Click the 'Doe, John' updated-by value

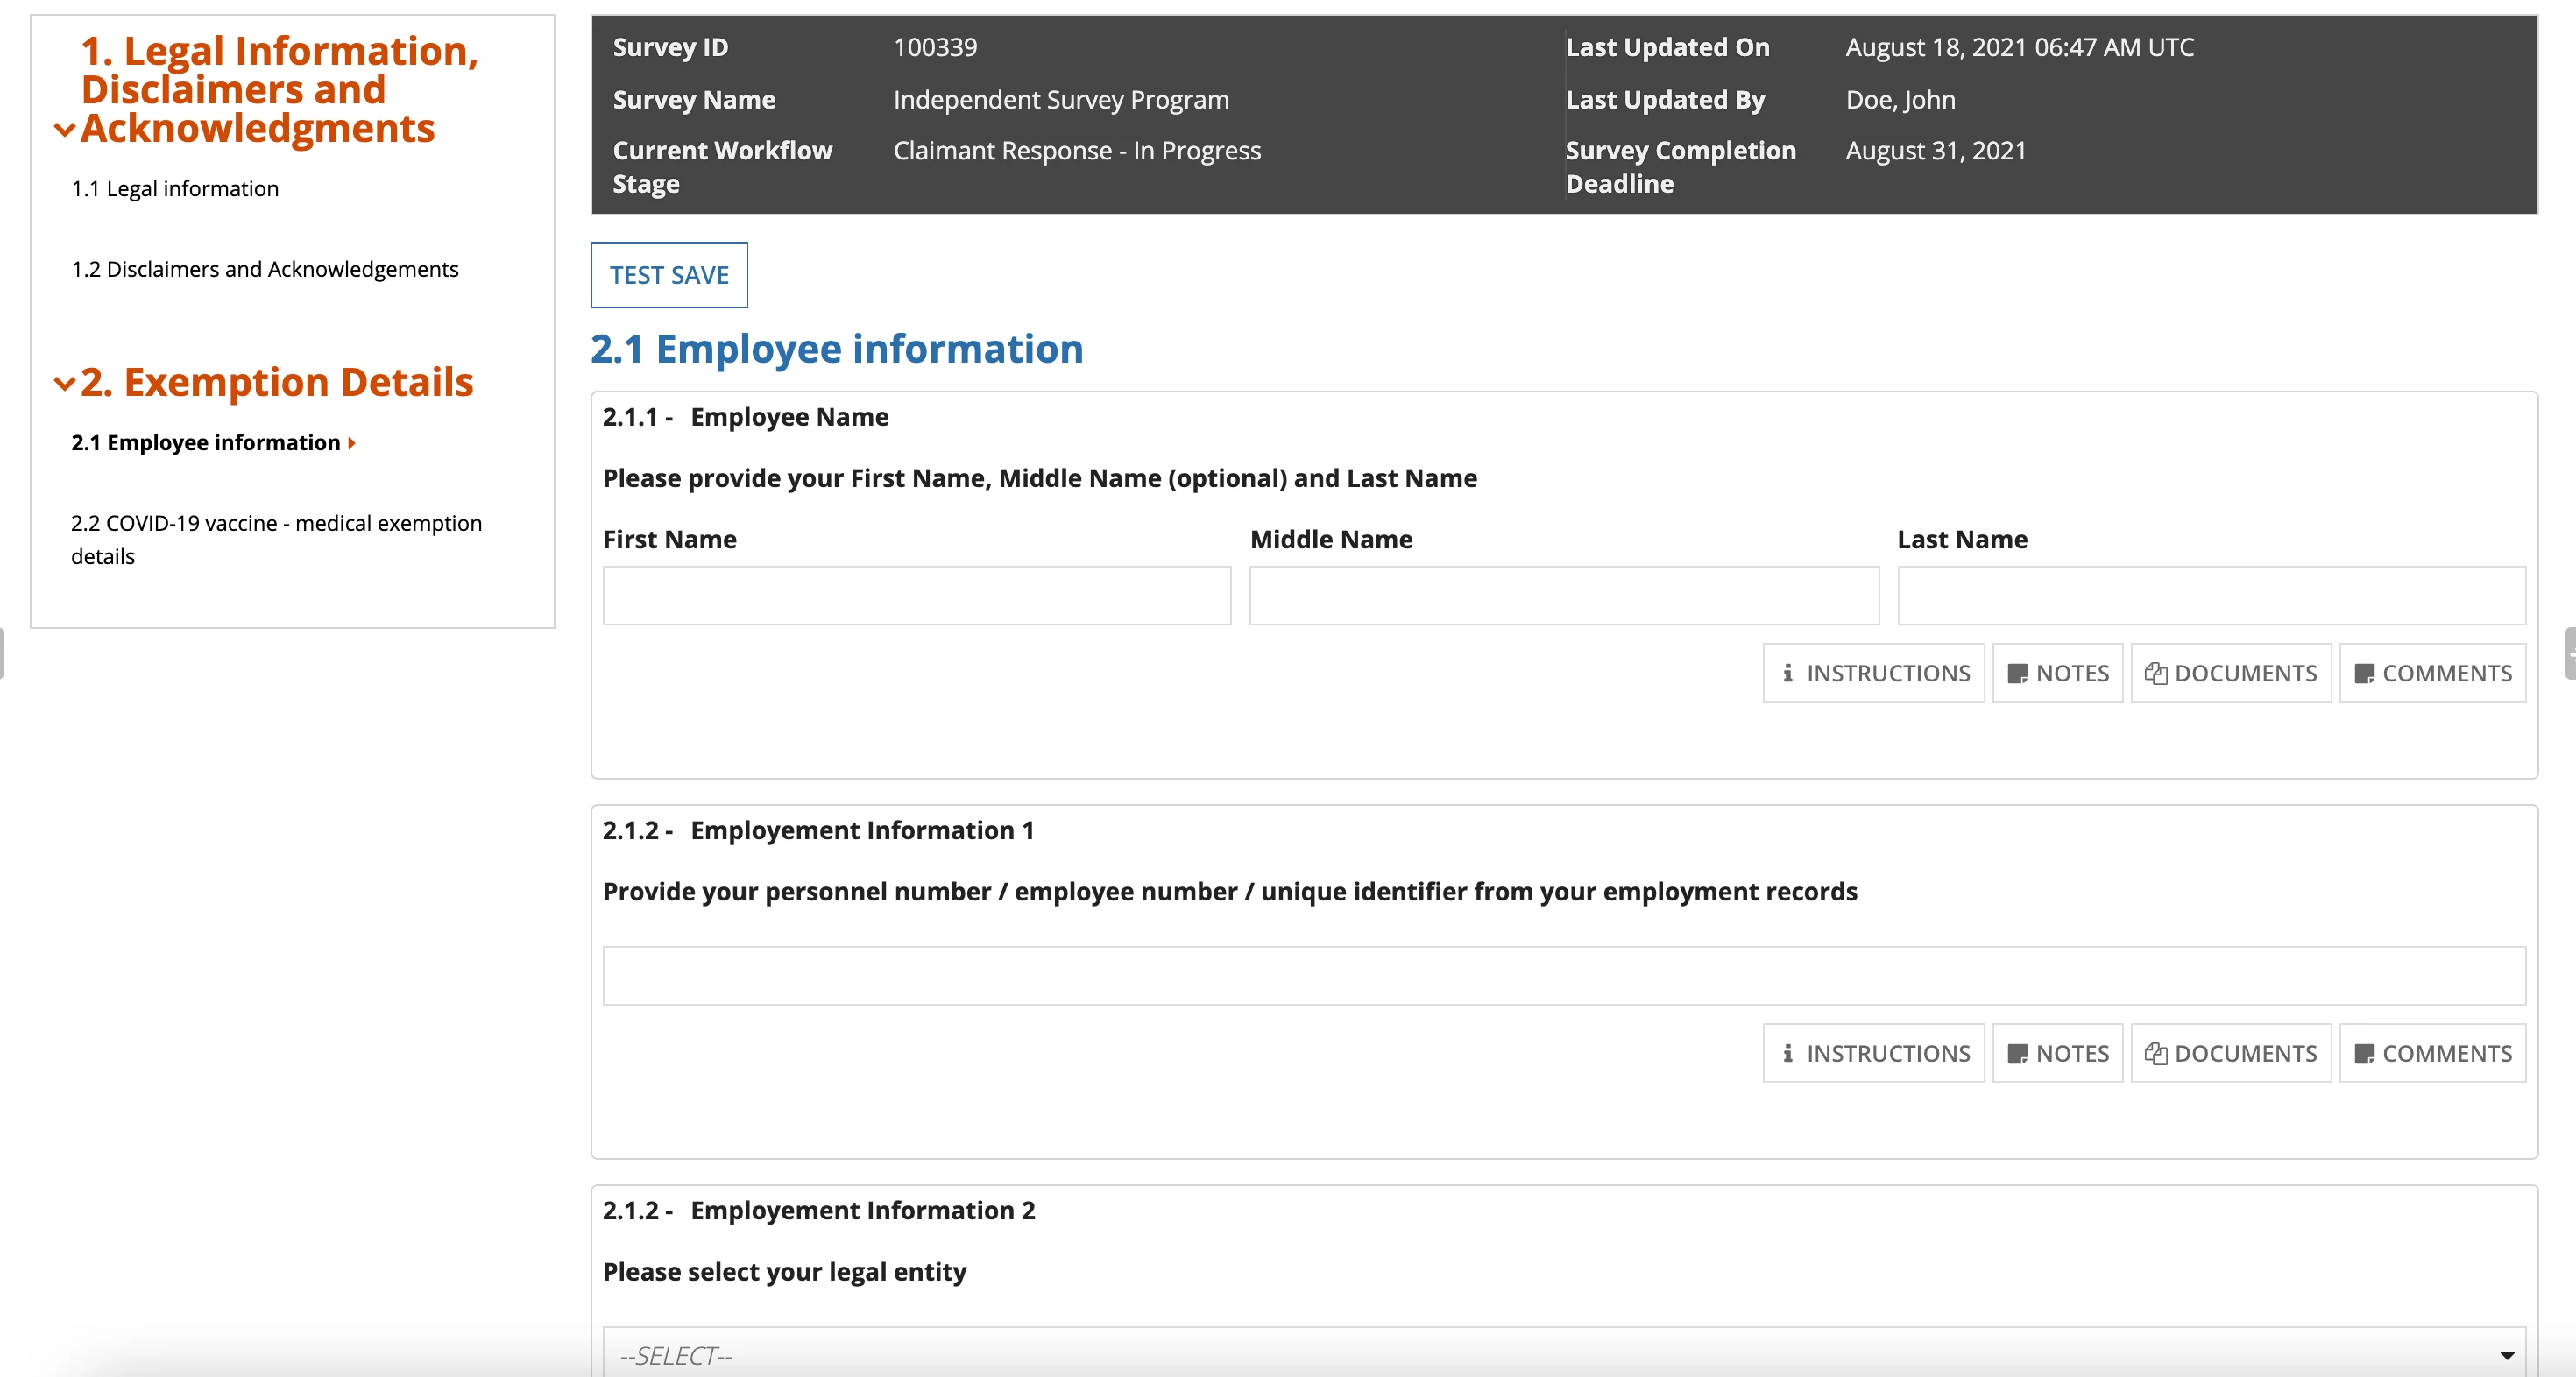(1900, 100)
